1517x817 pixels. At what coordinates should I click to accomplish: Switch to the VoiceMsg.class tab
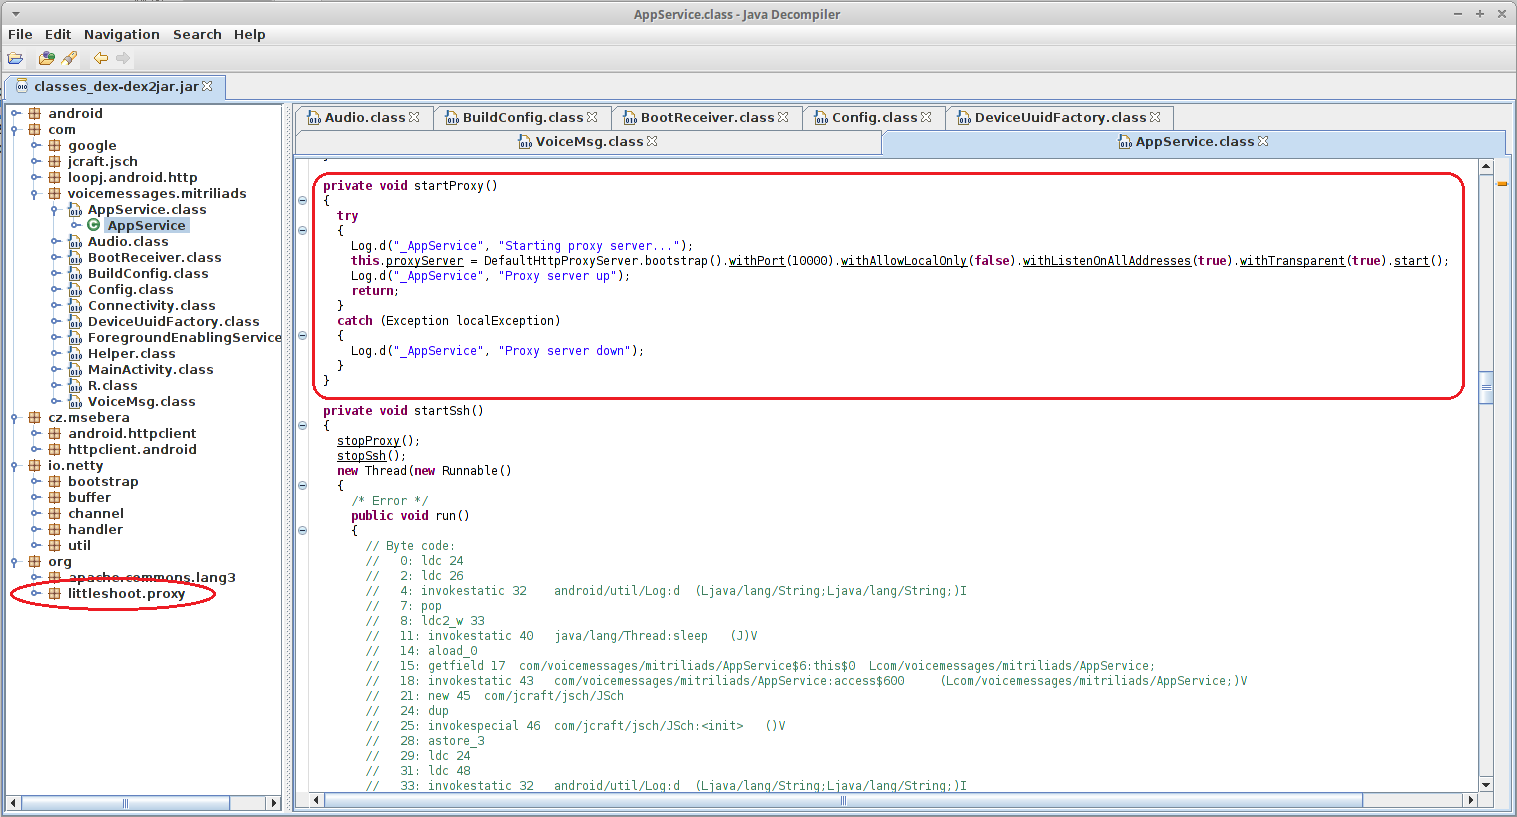tap(589, 141)
